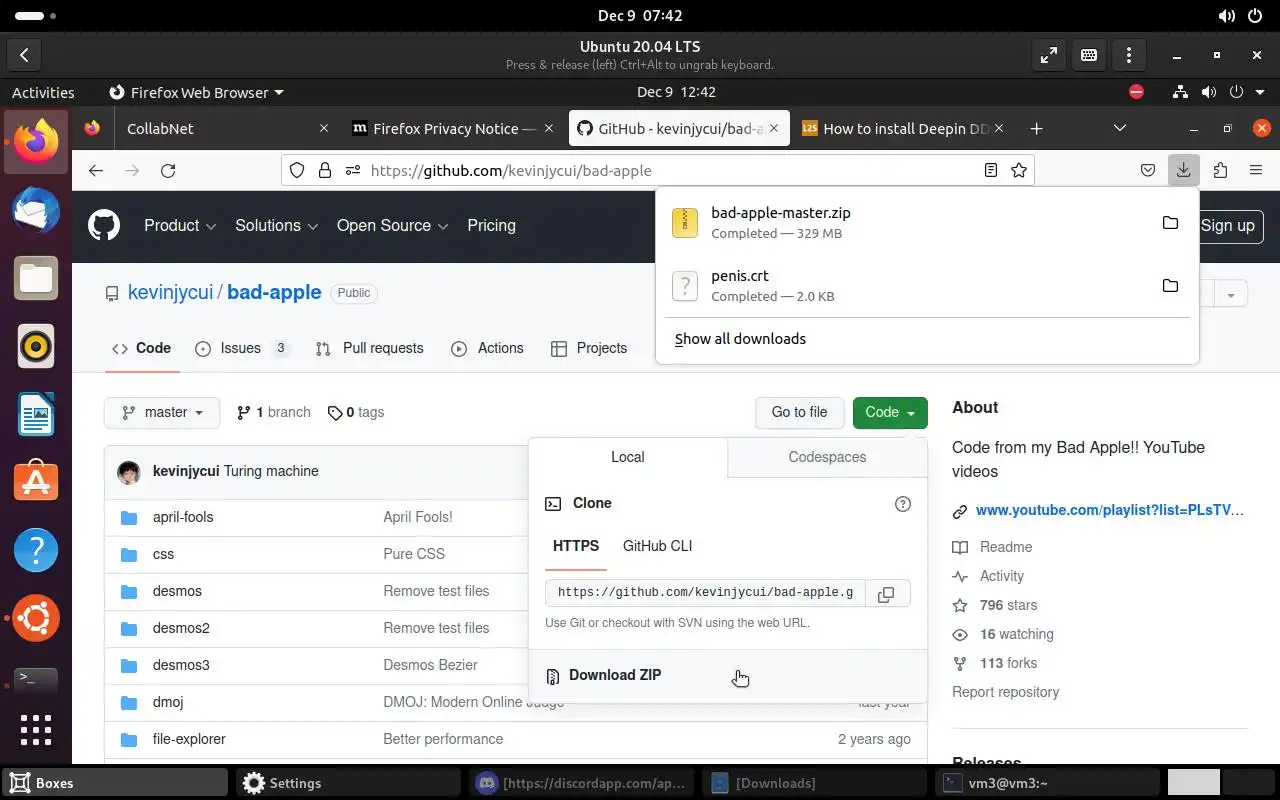Switch to CollabNet browser tab

(207, 128)
